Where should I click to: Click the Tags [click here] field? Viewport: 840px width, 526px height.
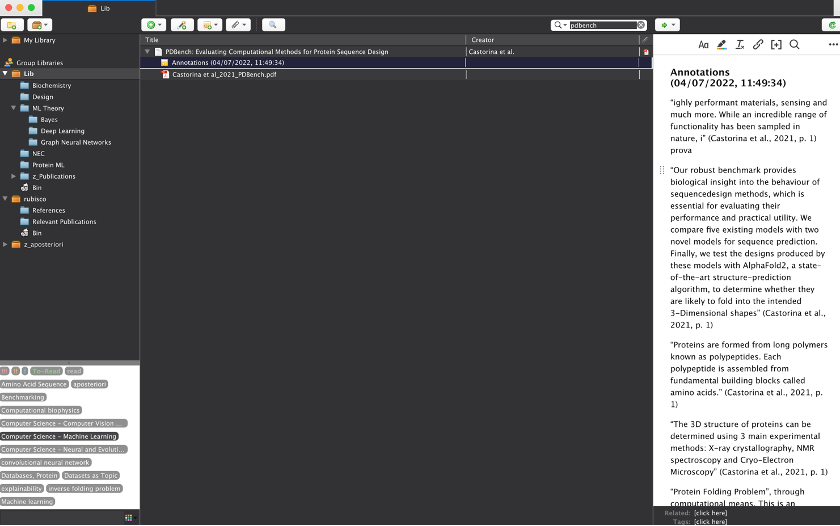click(x=710, y=521)
